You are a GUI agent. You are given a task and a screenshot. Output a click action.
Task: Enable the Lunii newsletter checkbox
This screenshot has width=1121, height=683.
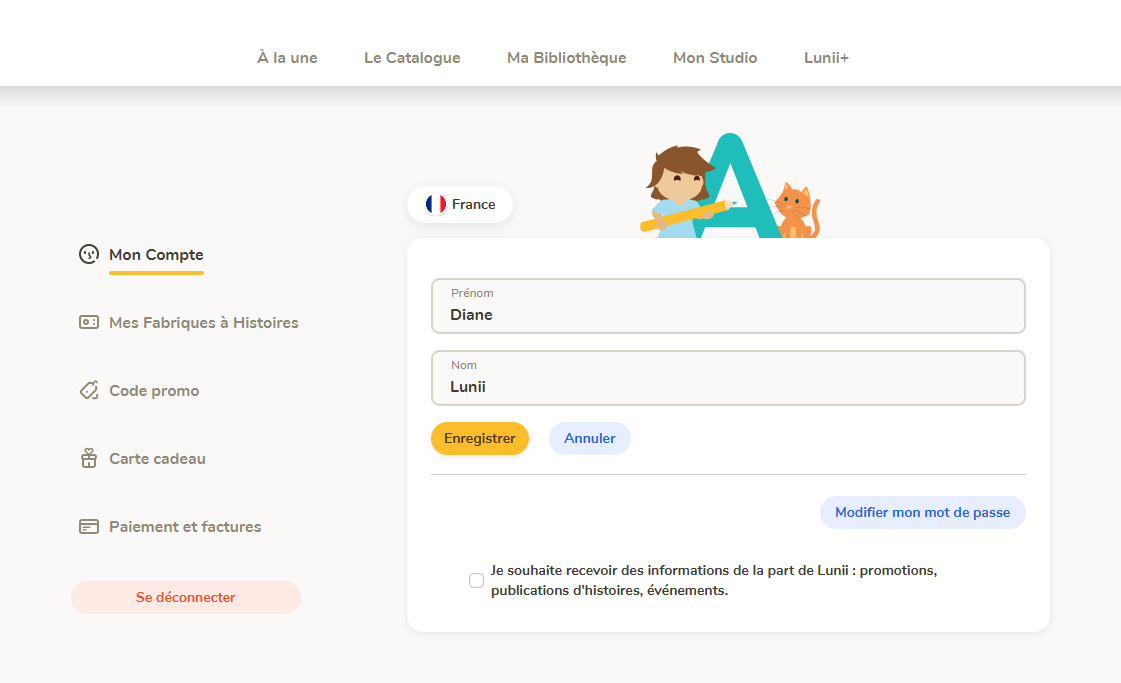(x=476, y=580)
